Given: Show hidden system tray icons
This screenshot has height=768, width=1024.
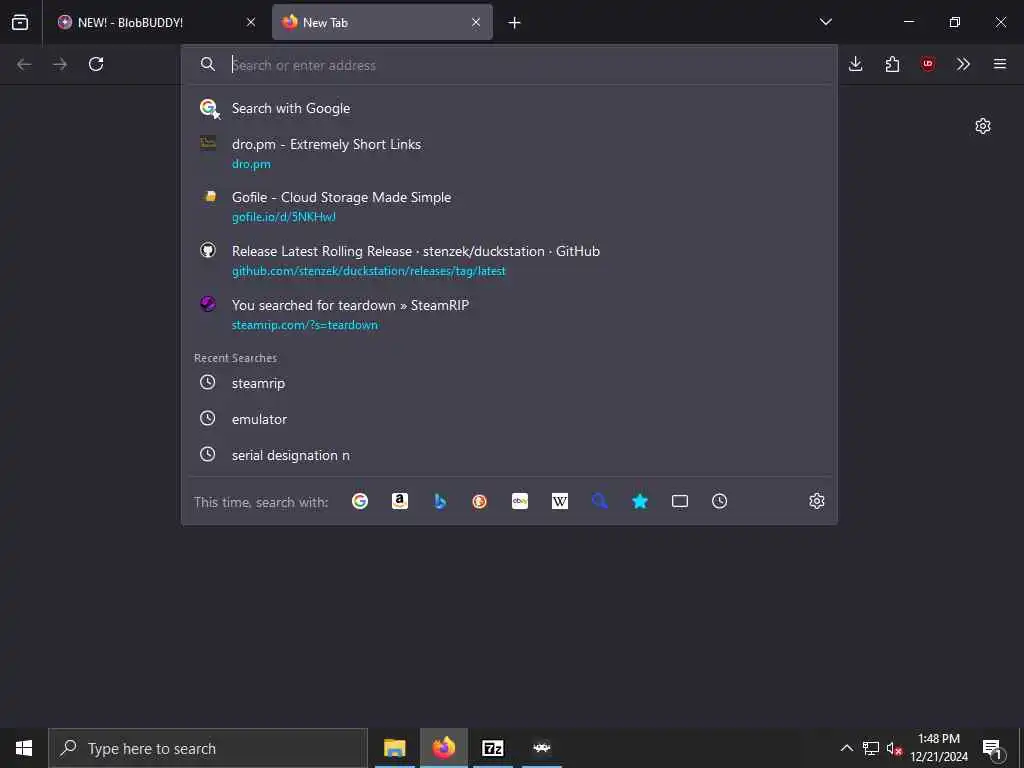Looking at the screenshot, I should [x=846, y=748].
